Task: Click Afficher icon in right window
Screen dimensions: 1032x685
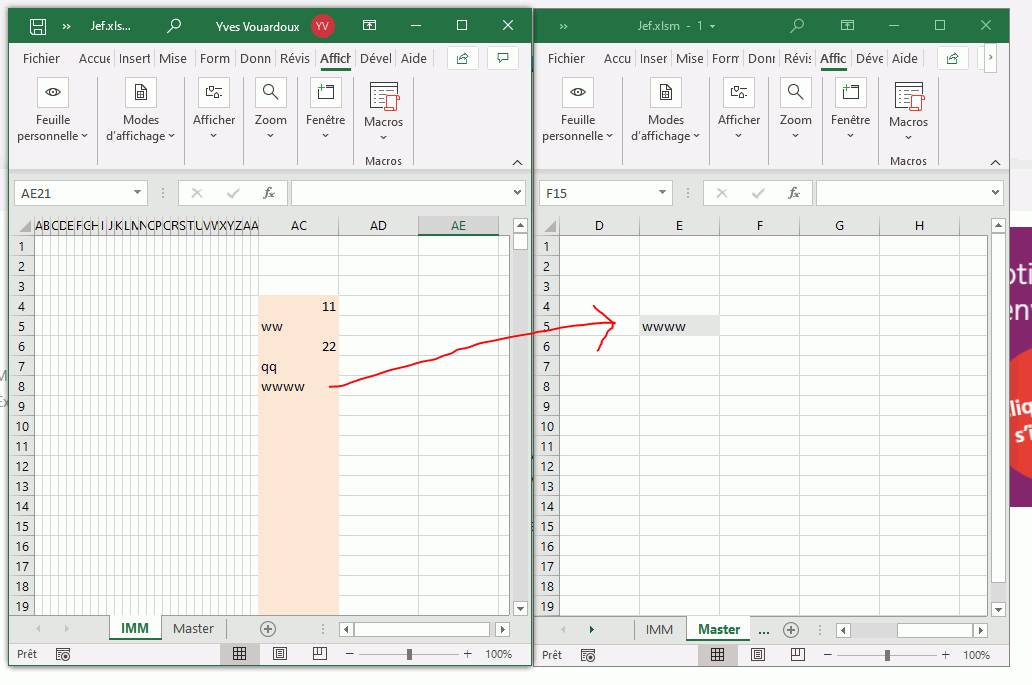Action: 739,92
